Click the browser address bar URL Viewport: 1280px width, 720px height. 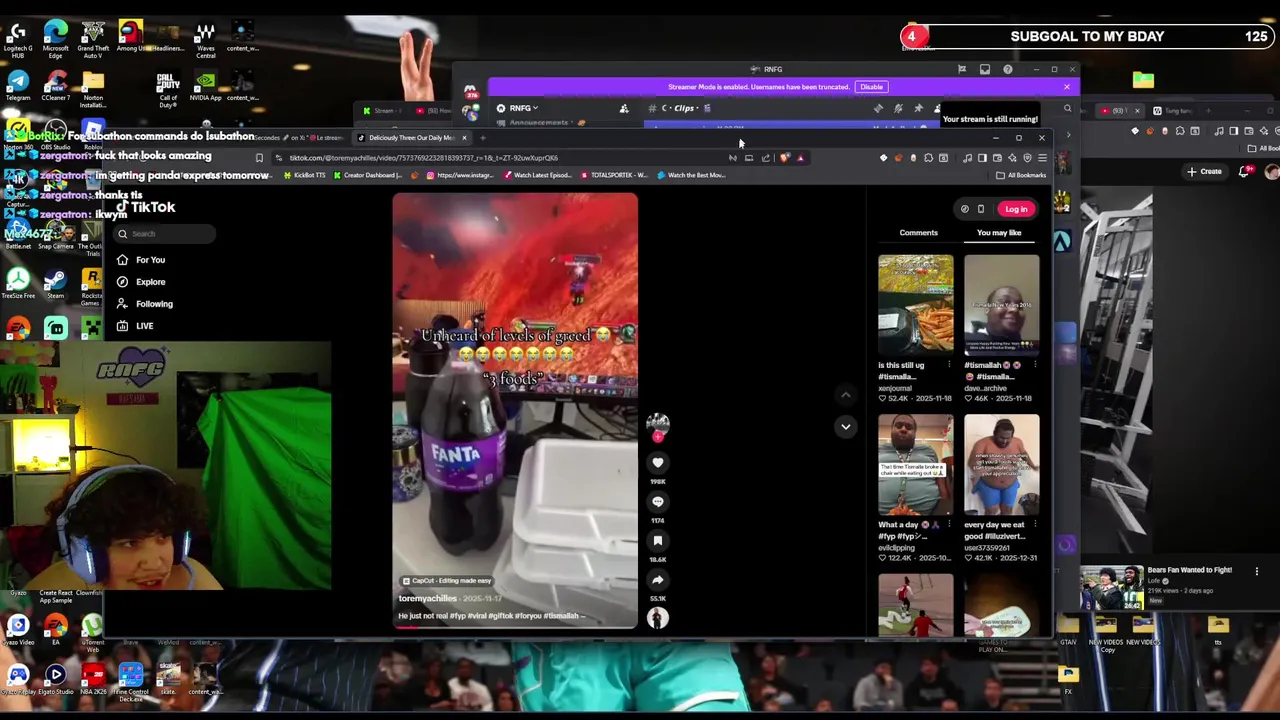click(423, 158)
